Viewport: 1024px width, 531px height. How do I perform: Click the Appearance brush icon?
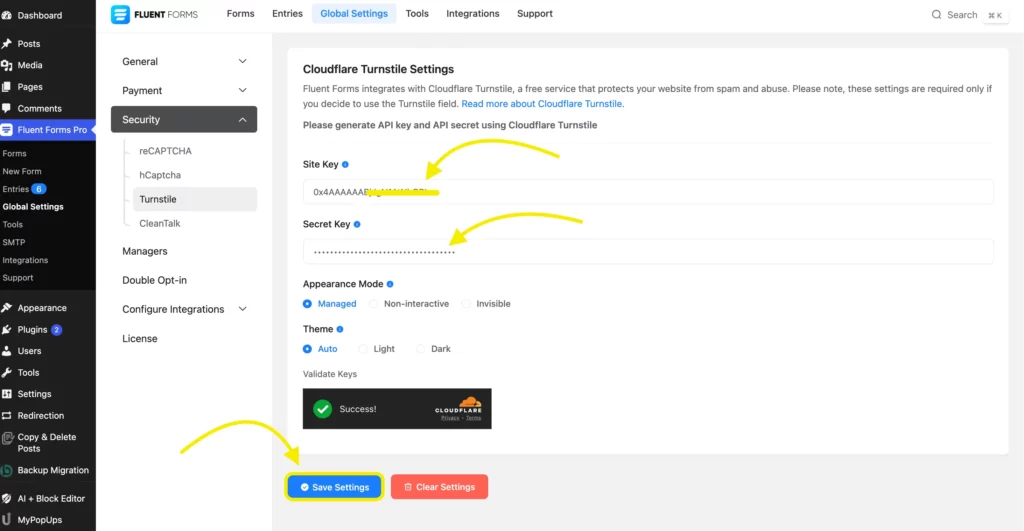pos(7,308)
